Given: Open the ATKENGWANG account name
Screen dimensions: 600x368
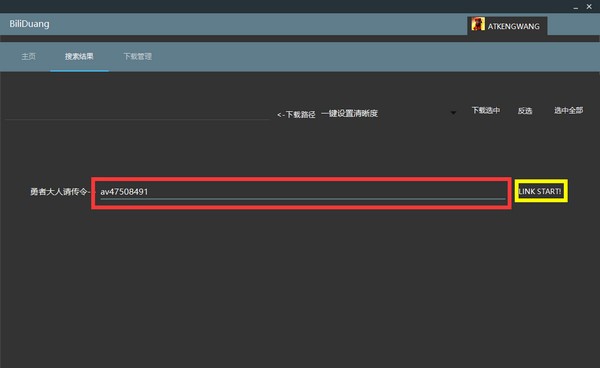Looking at the screenshot, I should (514, 26).
